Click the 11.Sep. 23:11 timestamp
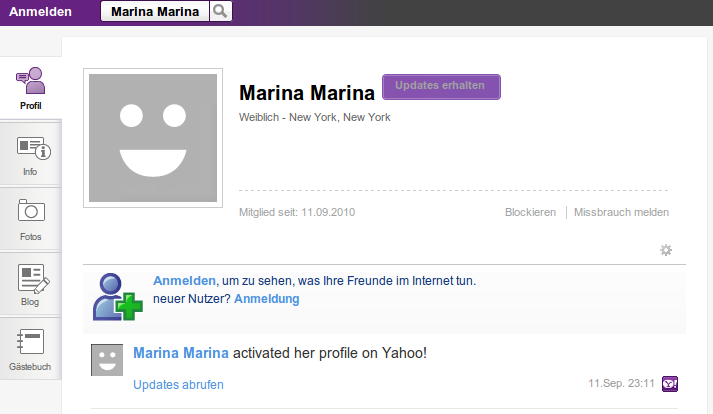This screenshot has width=713, height=414. 621,384
